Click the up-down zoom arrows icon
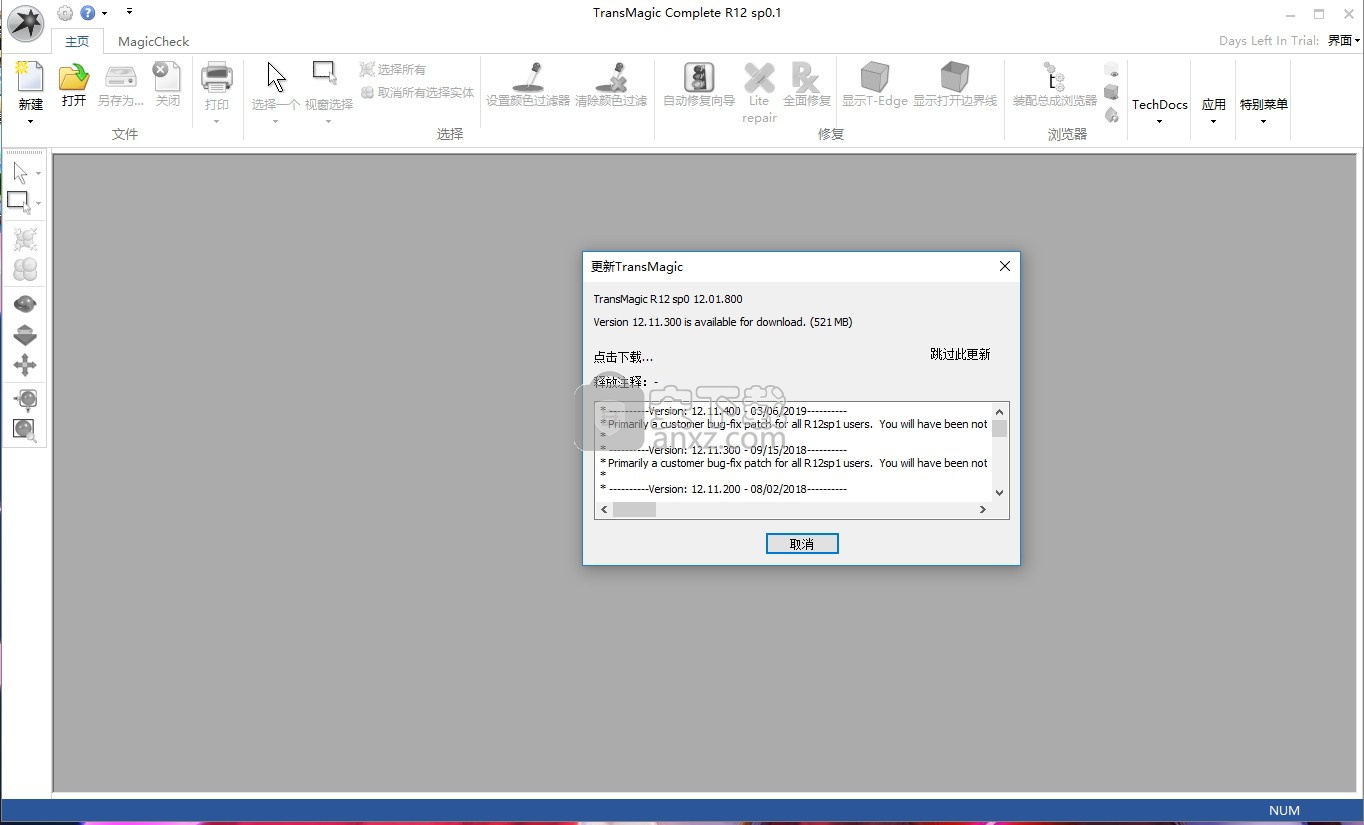Viewport: 1364px width, 825px height. click(x=25, y=335)
